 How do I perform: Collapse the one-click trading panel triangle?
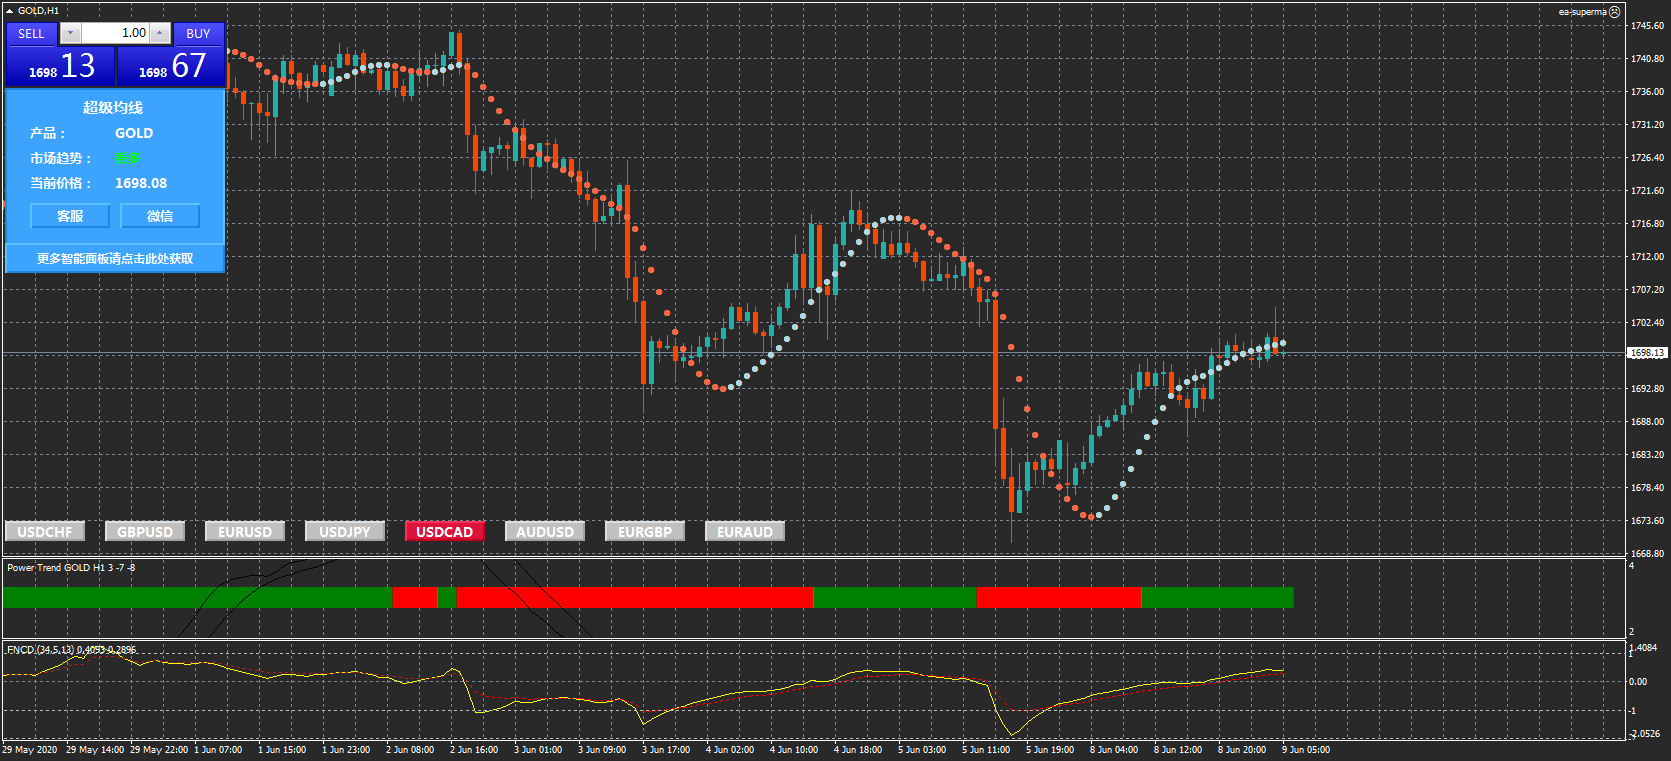9,11
